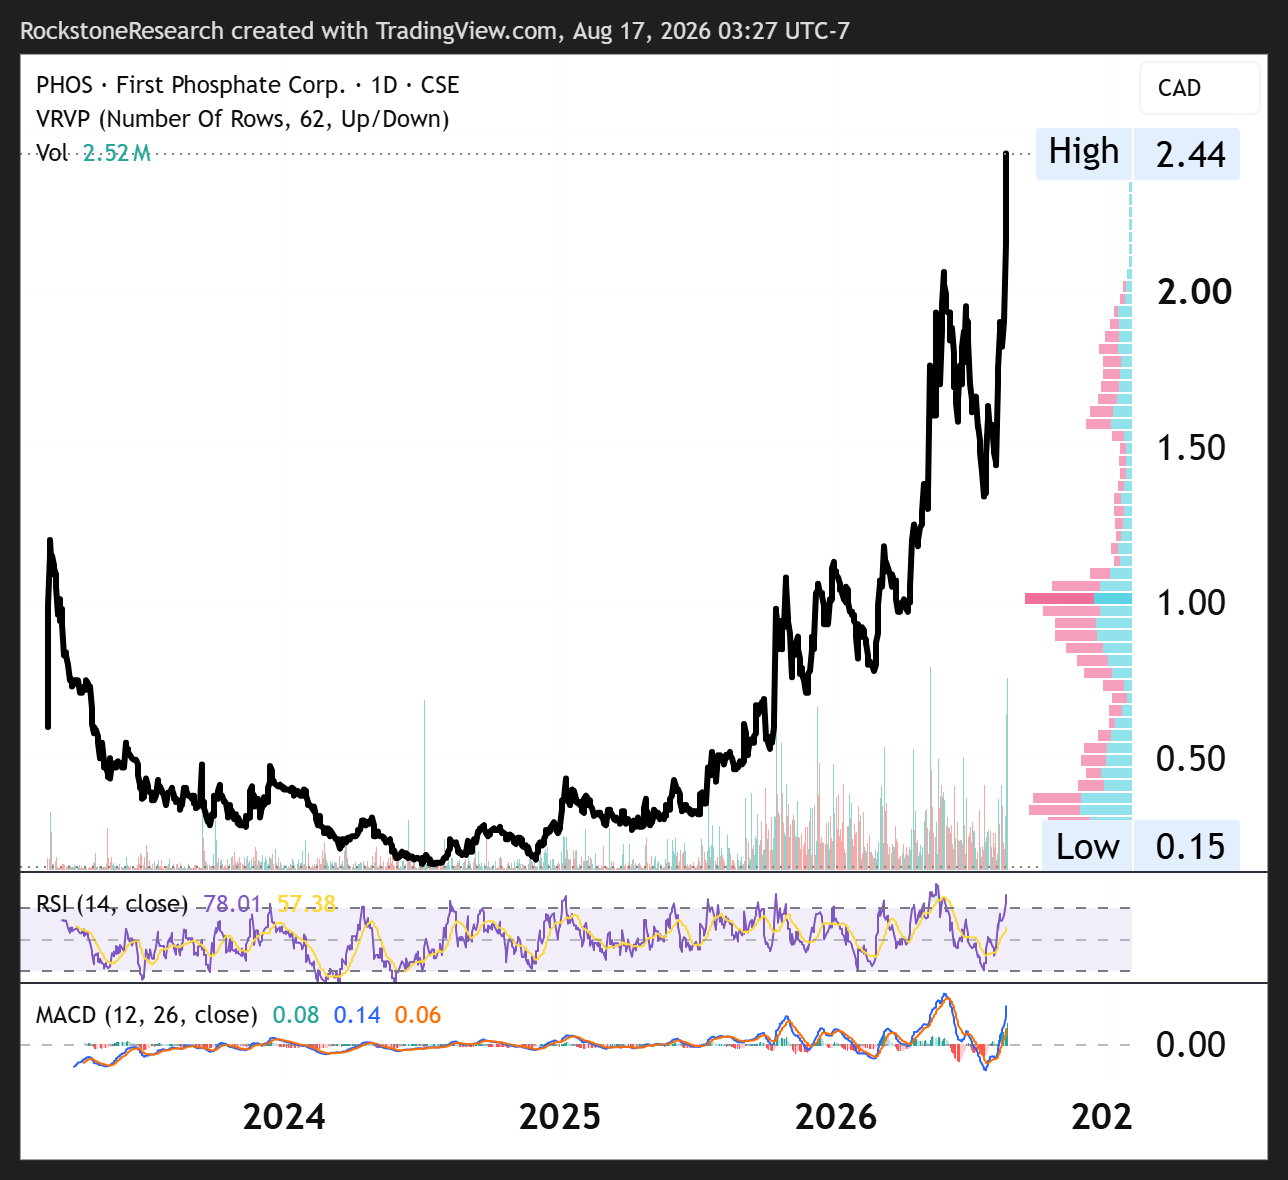
Task: Click the RockstoneResearch TradingView header text
Action: tap(435, 31)
